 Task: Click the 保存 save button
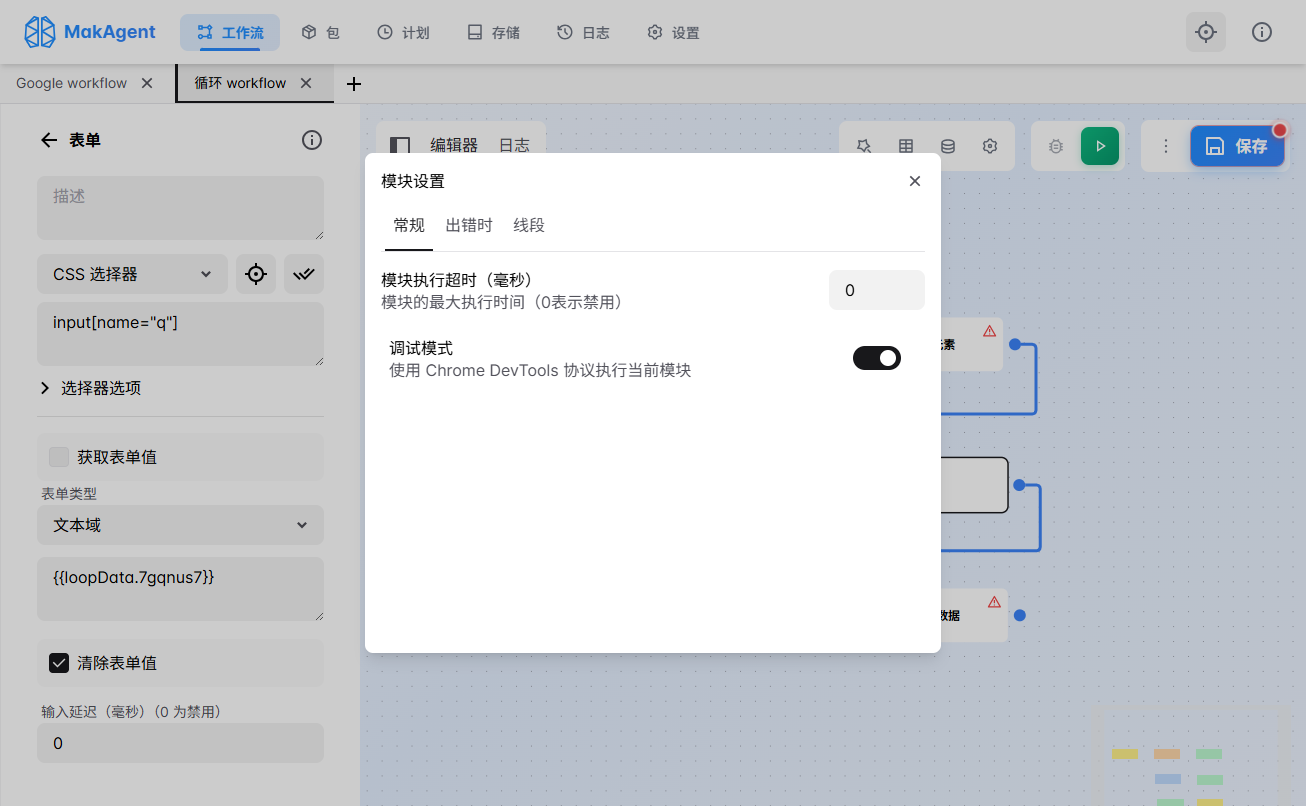(1237, 145)
